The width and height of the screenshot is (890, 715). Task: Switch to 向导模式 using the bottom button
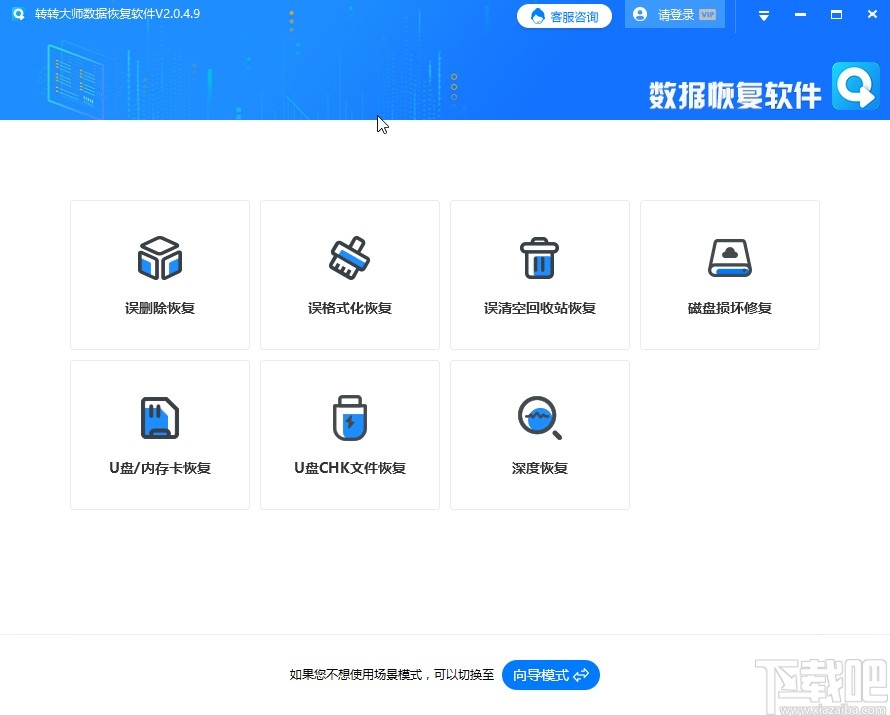[x=550, y=675]
